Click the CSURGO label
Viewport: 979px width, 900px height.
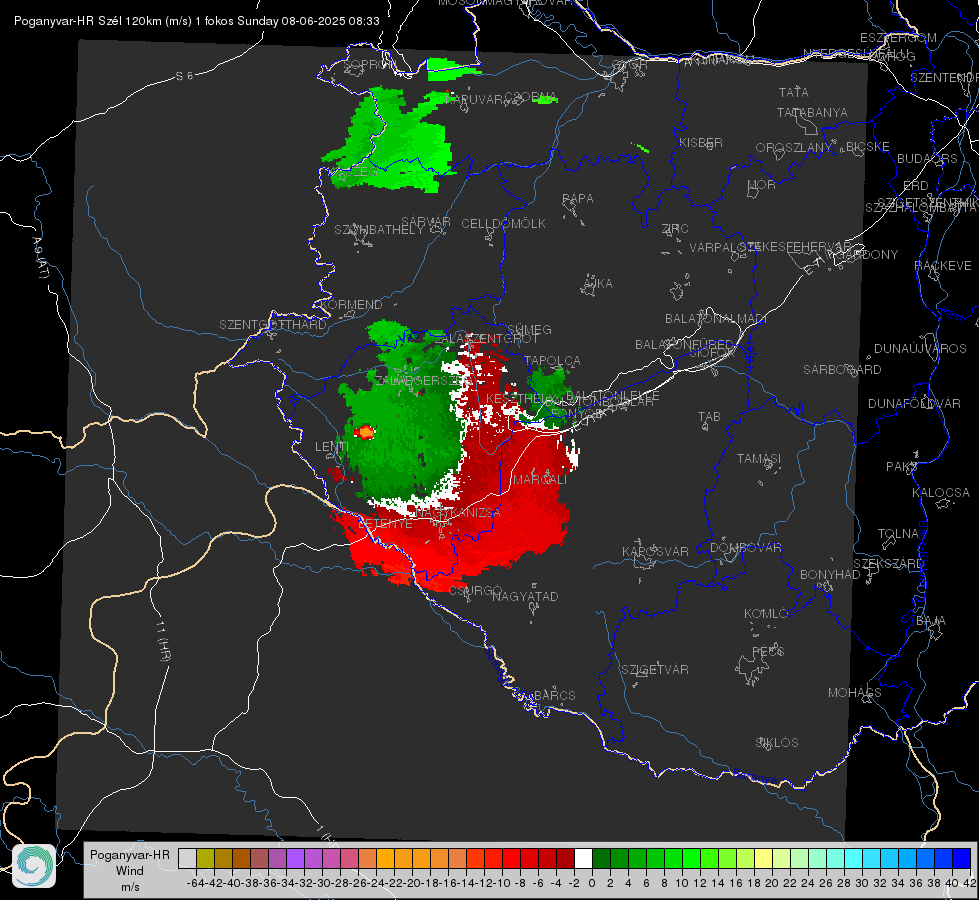pos(475,590)
